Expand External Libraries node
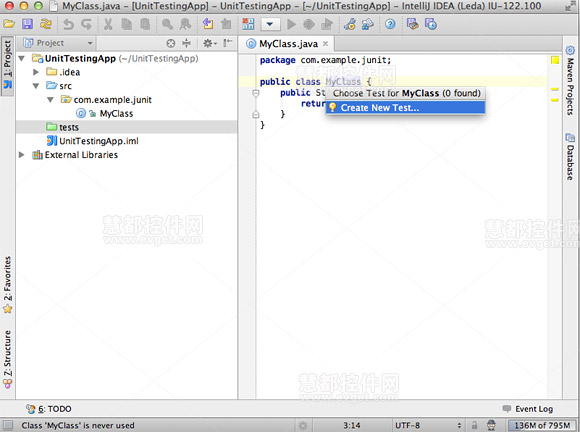The width and height of the screenshot is (580, 432). click(x=21, y=155)
